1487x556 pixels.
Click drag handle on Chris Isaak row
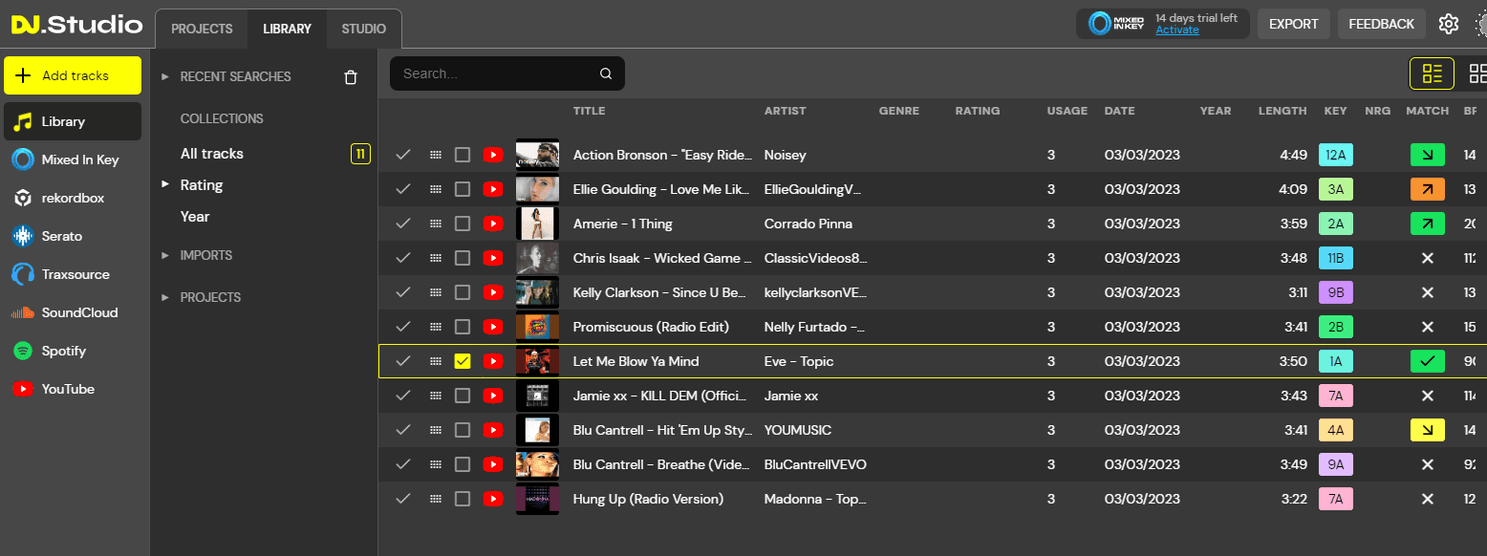(435, 258)
